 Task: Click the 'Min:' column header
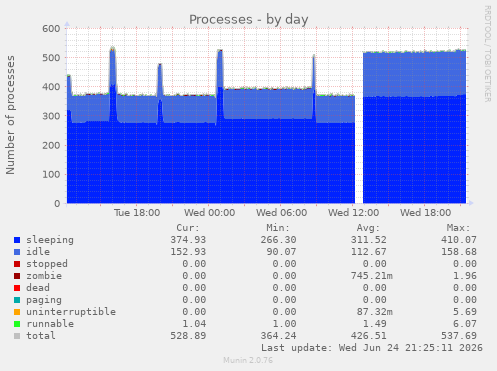click(278, 228)
